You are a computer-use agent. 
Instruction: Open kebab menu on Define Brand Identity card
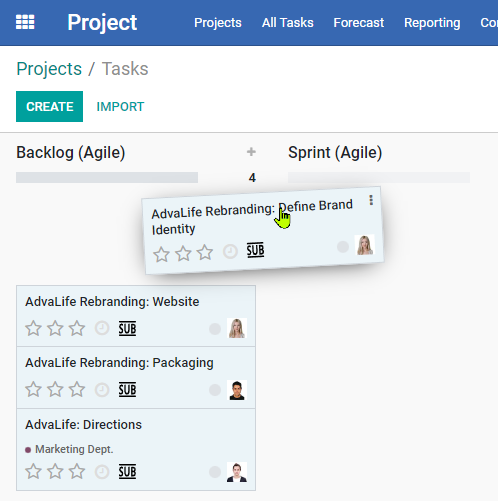[x=371, y=200]
